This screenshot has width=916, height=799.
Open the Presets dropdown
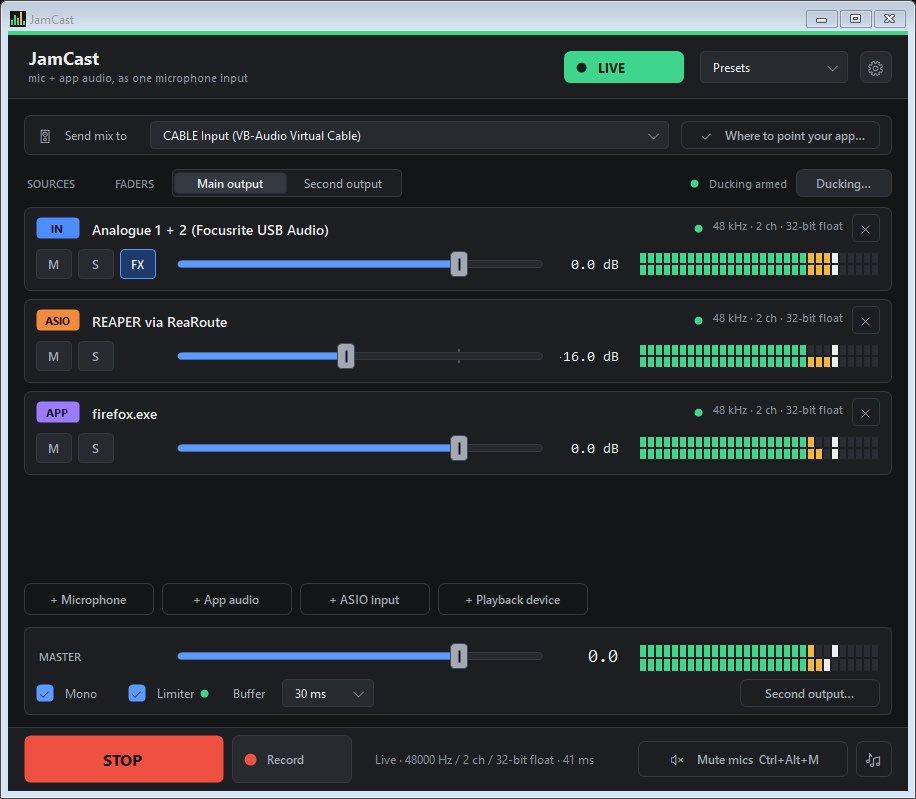coord(773,68)
